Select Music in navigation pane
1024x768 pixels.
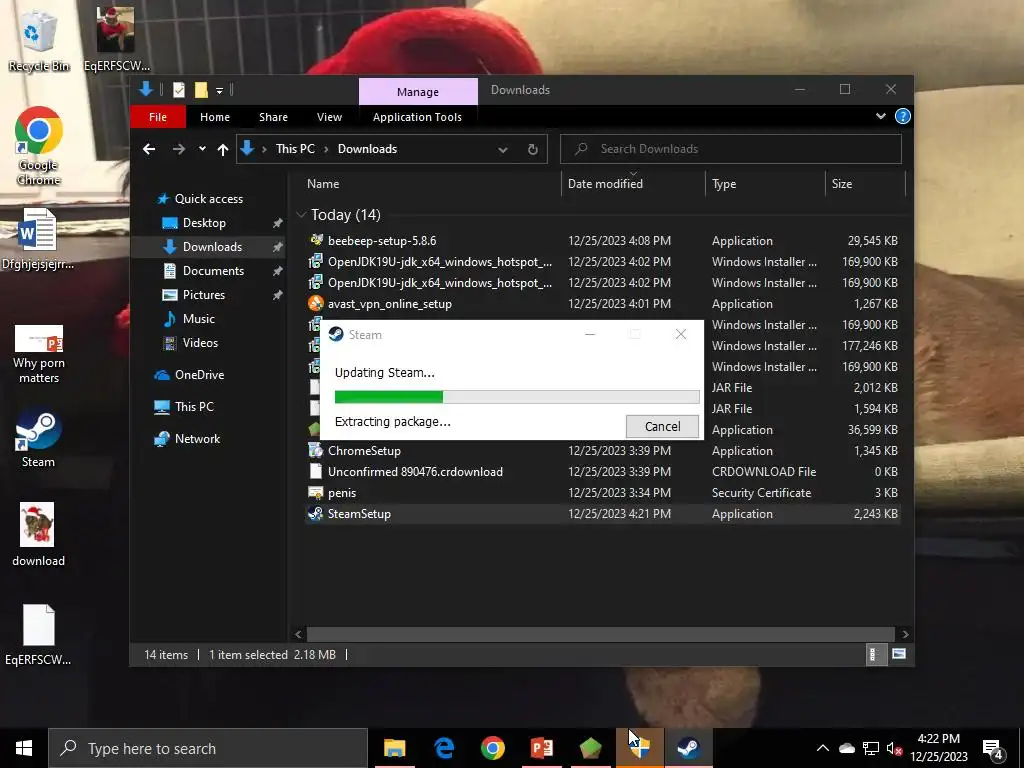(x=199, y=319)
